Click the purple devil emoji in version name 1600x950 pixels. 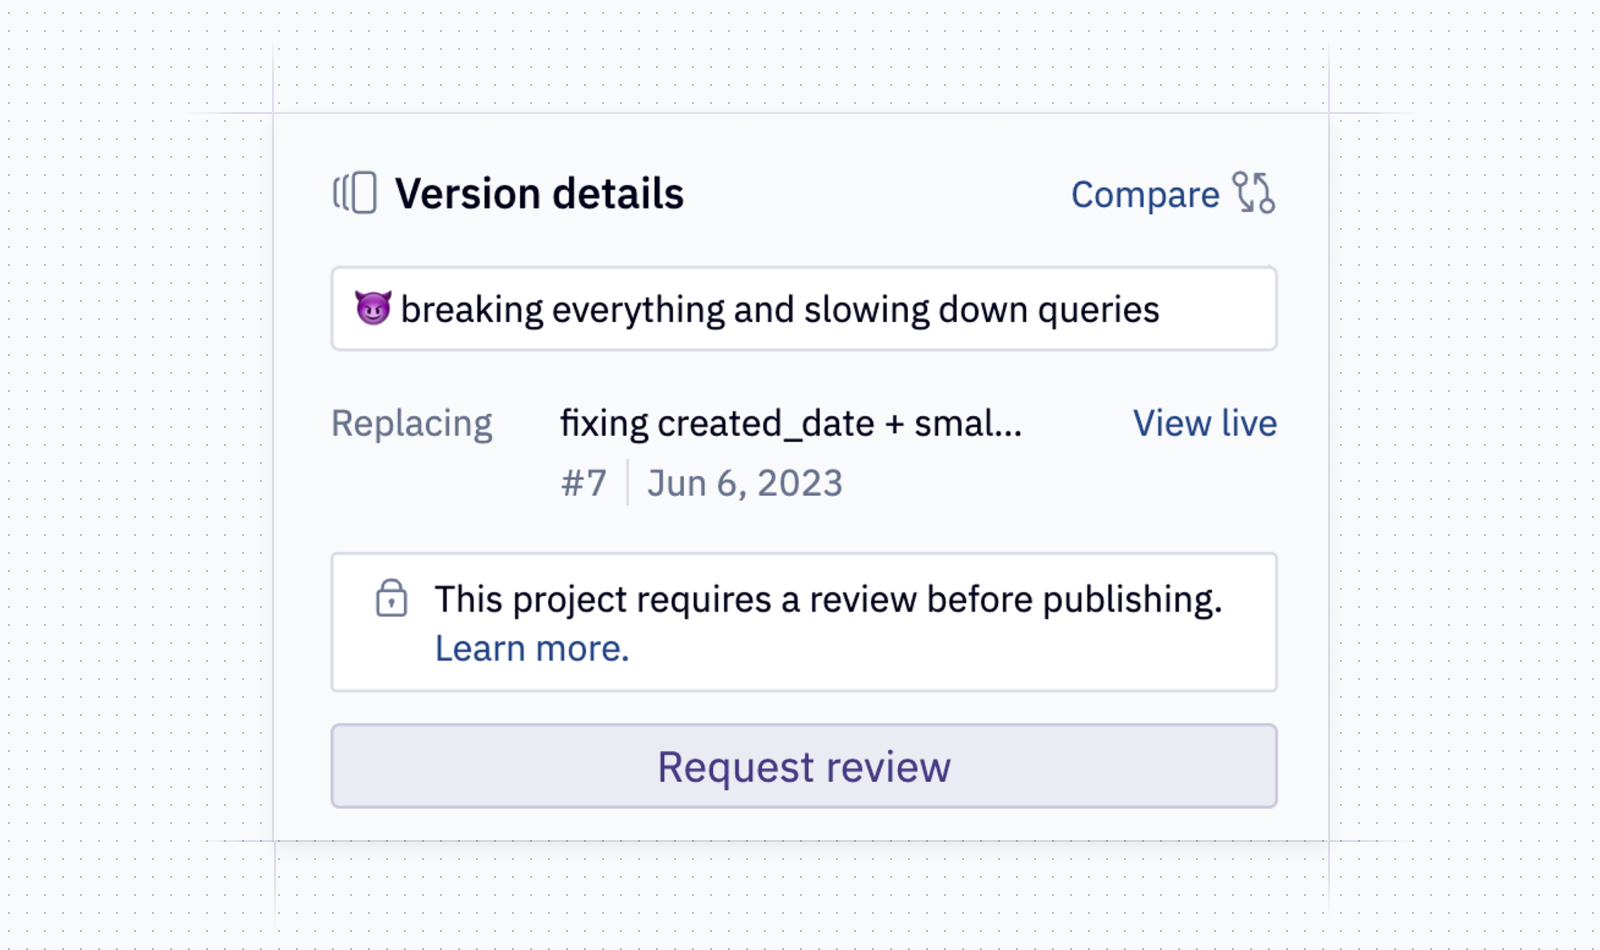tap(373, 308)
